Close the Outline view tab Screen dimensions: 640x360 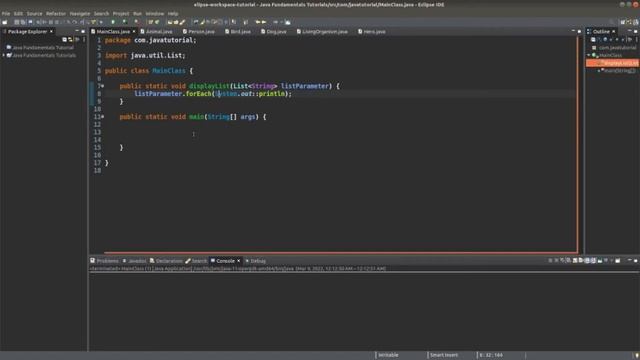click(613, 31)
